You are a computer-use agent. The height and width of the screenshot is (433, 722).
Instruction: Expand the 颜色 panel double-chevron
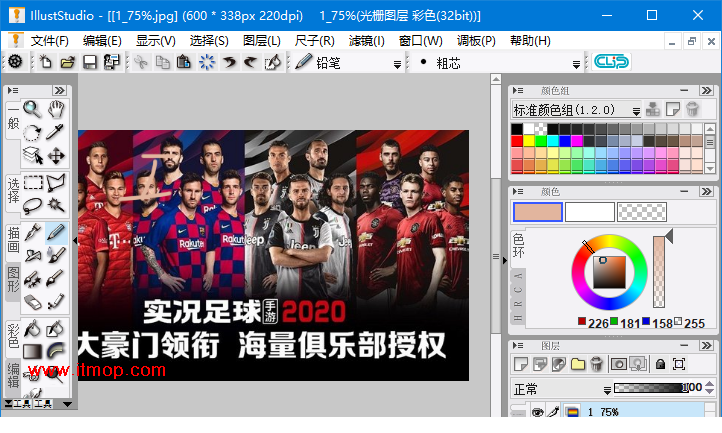[x=706, y=191]
